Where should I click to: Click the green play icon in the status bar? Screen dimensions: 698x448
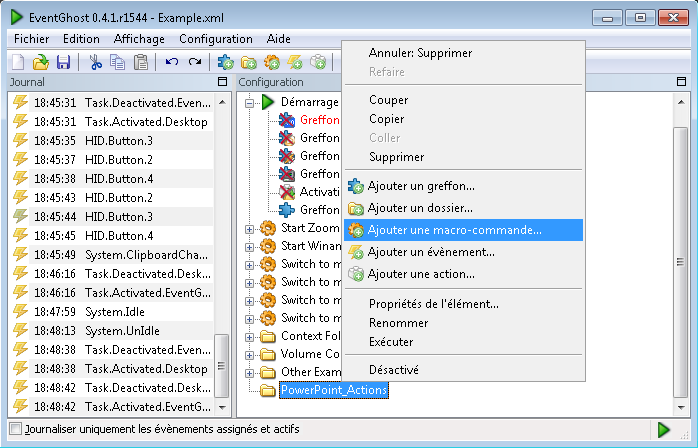663,430
